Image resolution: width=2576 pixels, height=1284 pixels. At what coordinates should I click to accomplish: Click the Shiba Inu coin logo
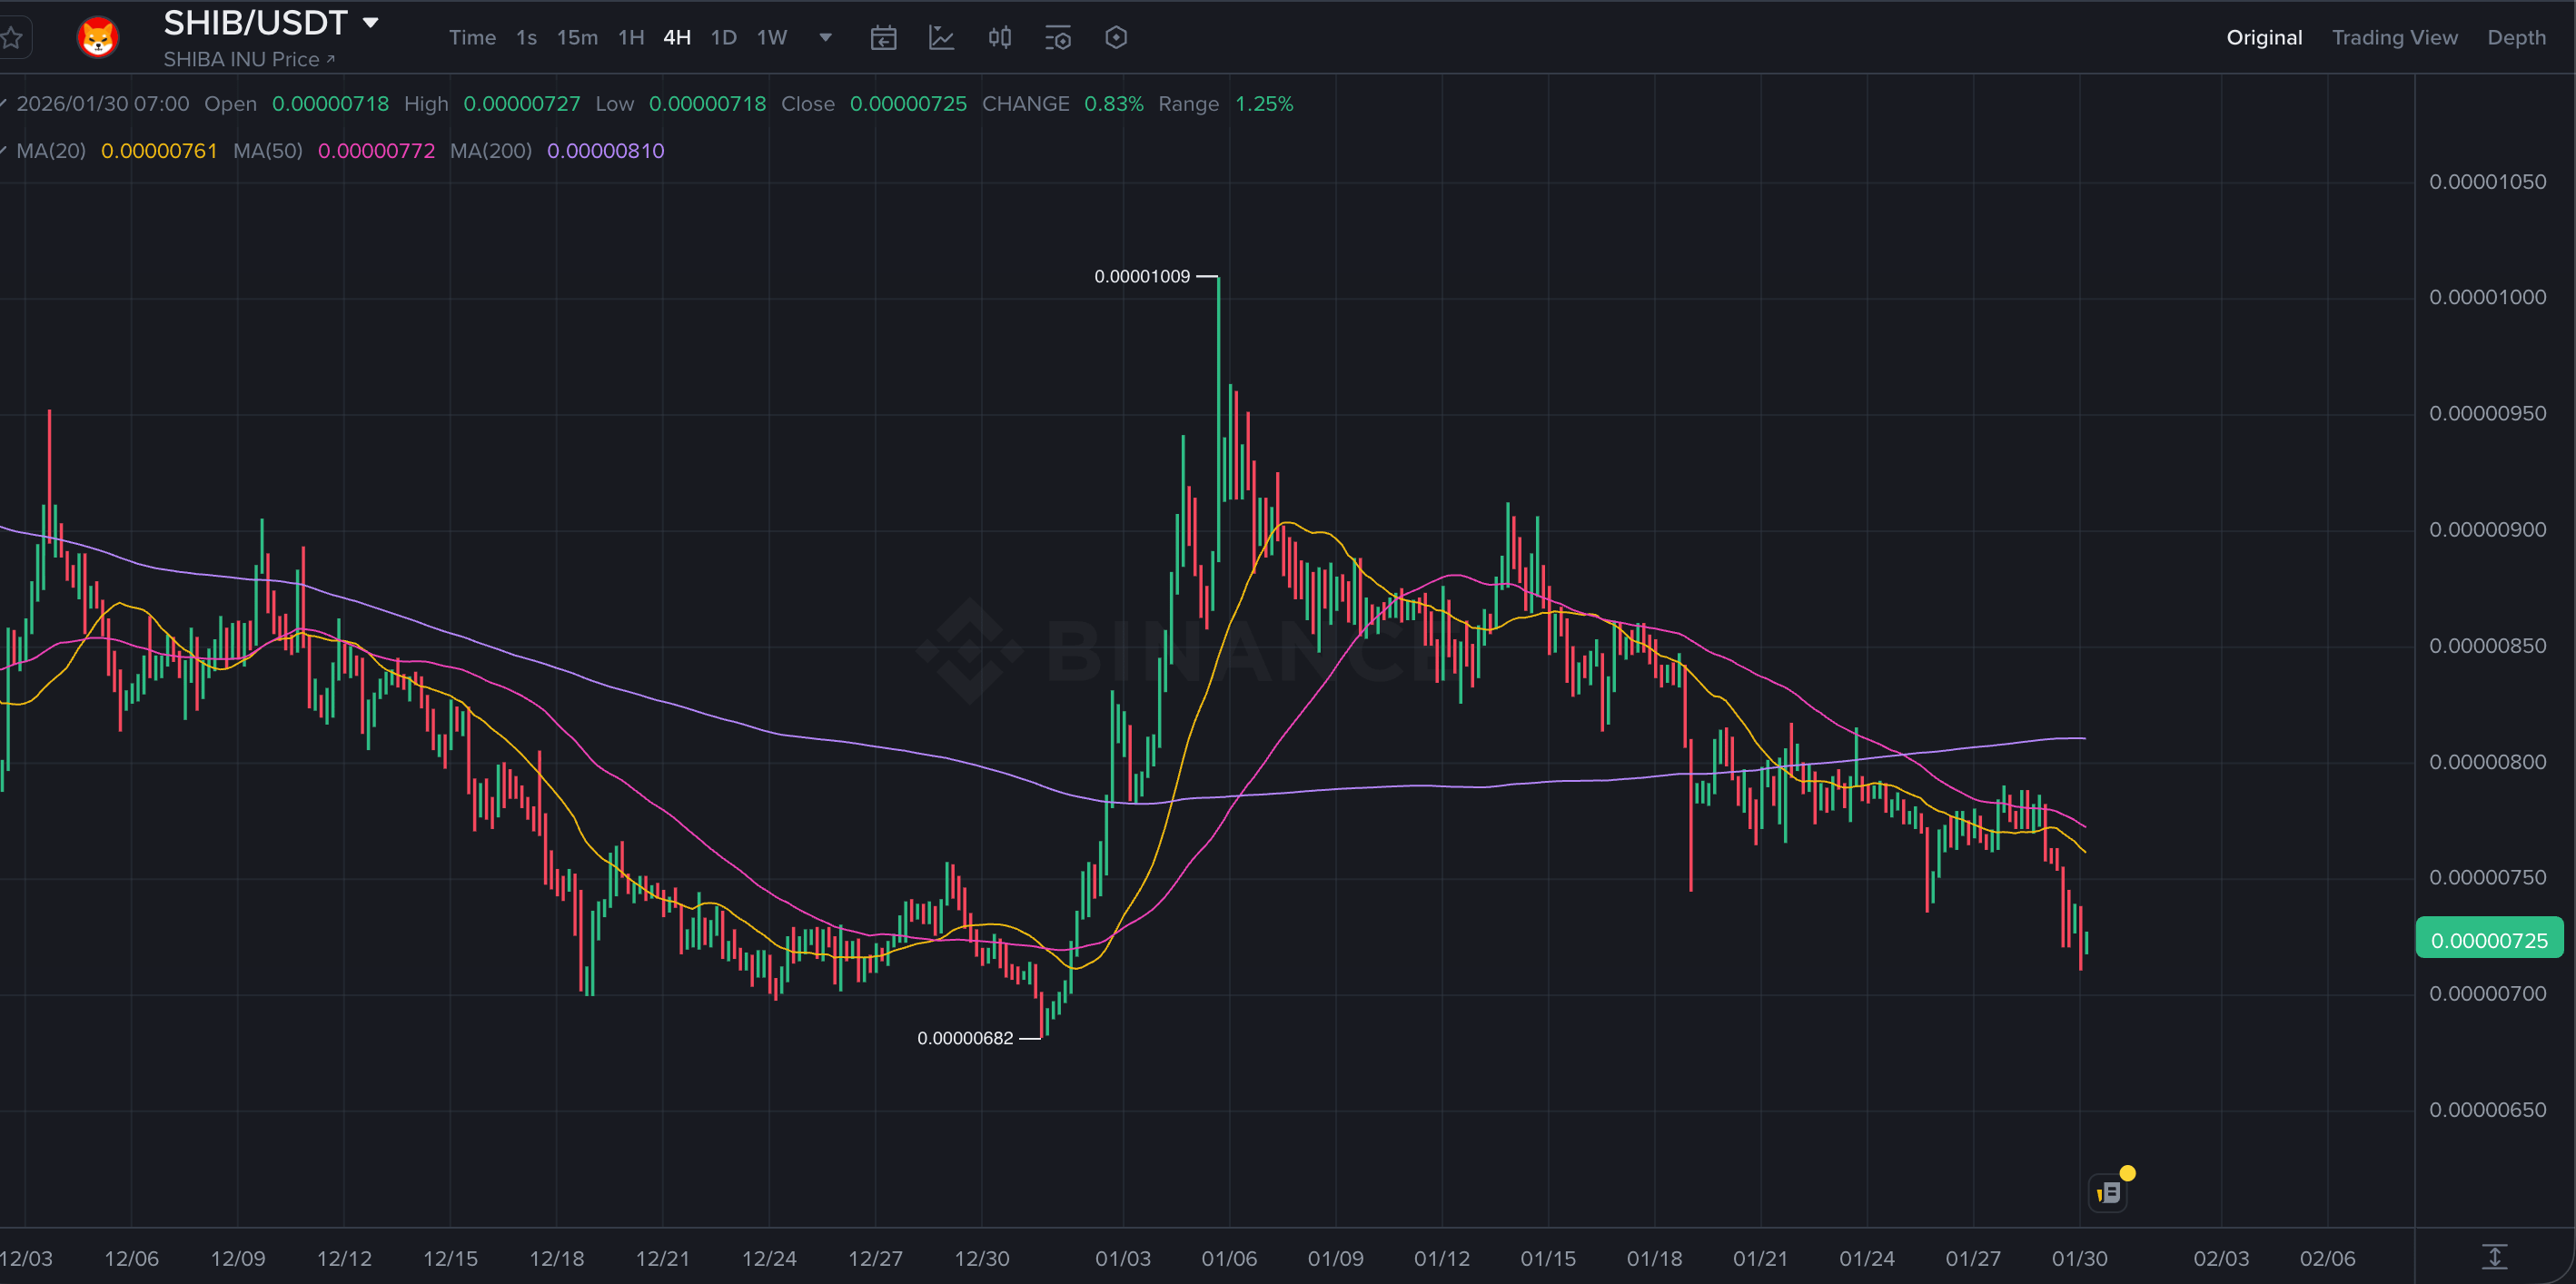(x=98, y=38)
